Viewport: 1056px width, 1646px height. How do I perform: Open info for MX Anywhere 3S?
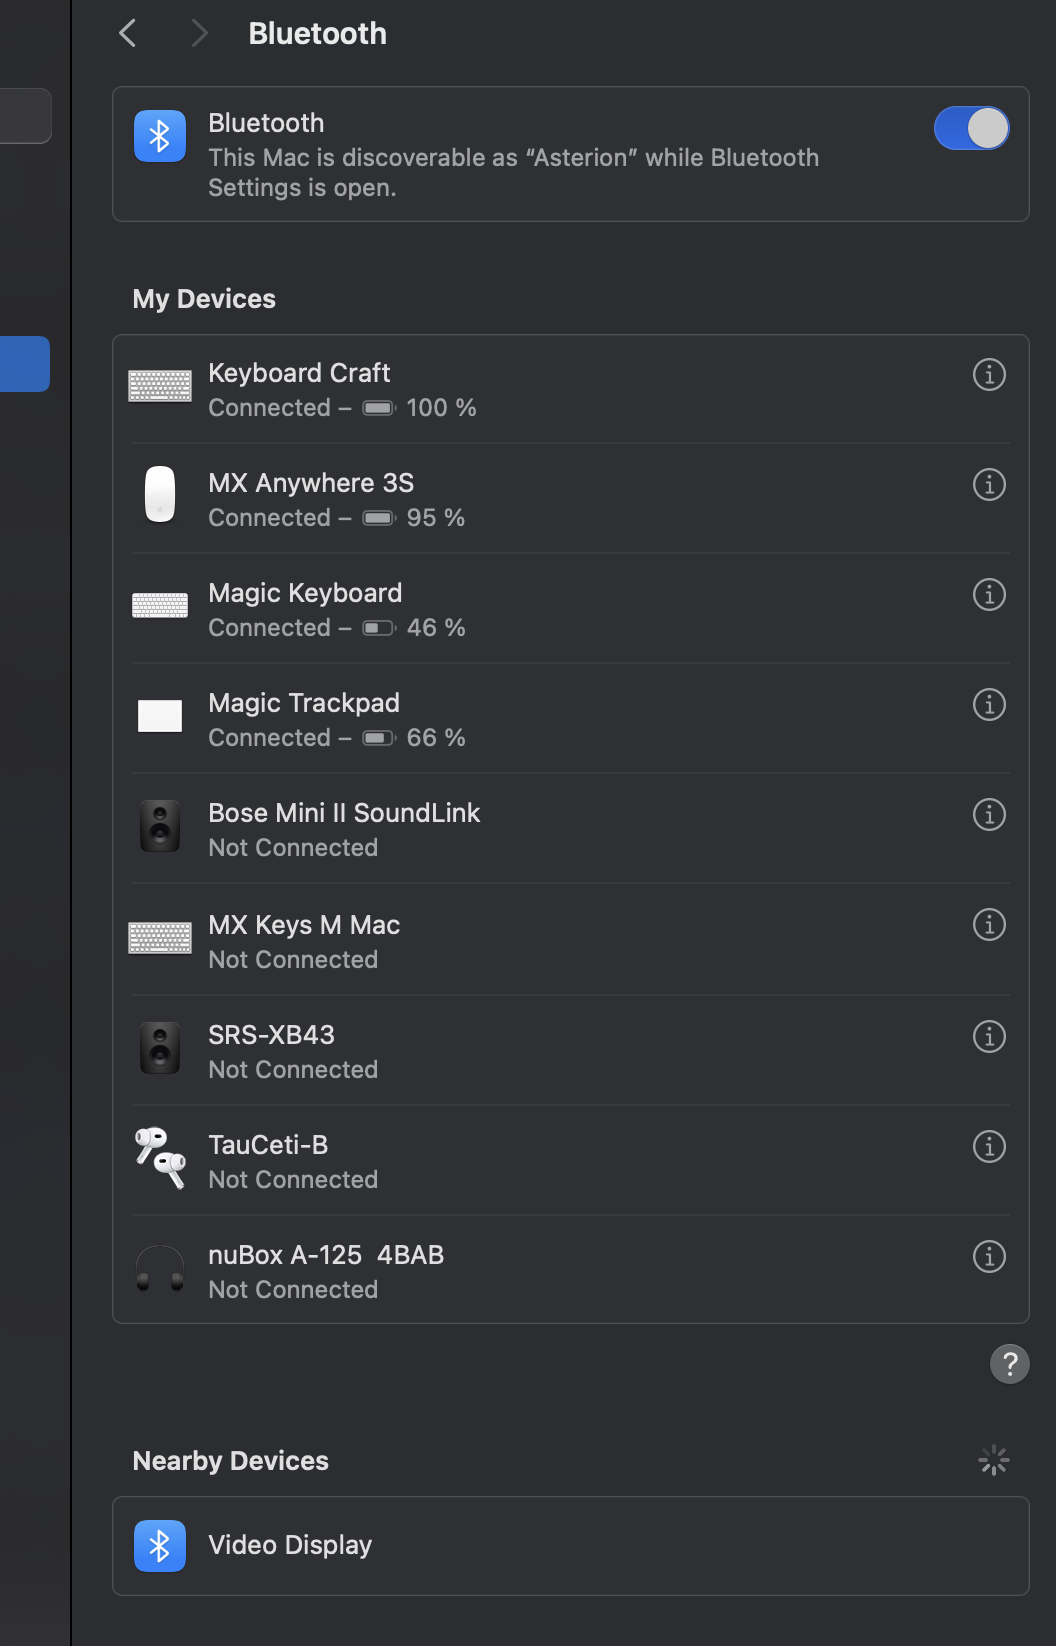click(x=989, y=485)
